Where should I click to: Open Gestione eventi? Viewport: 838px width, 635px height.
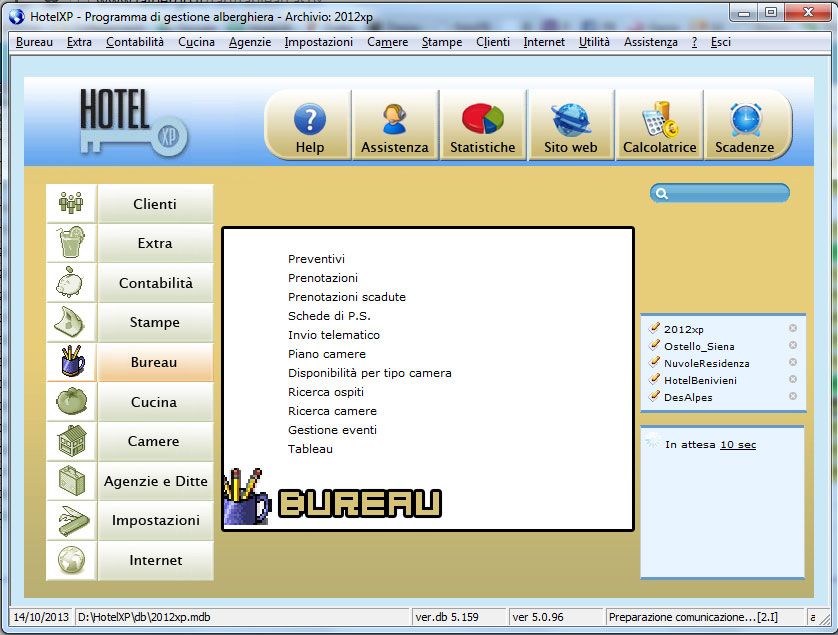[332, 430]
